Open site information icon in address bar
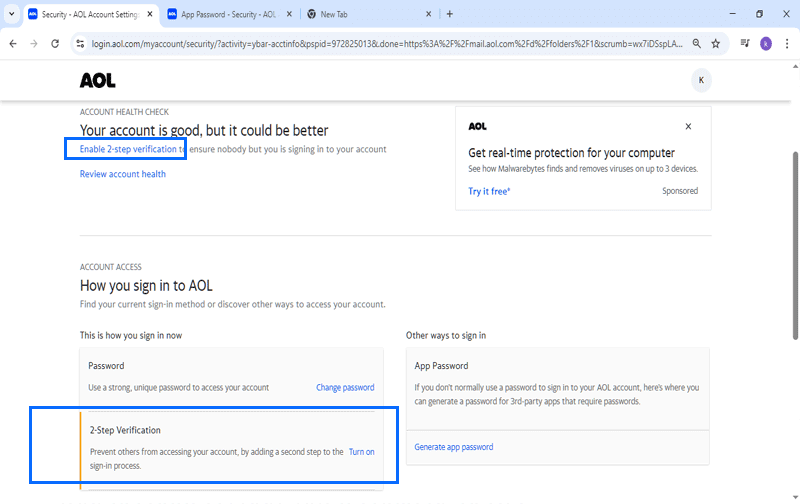The image size is (800, 504). tap(80, 44)
